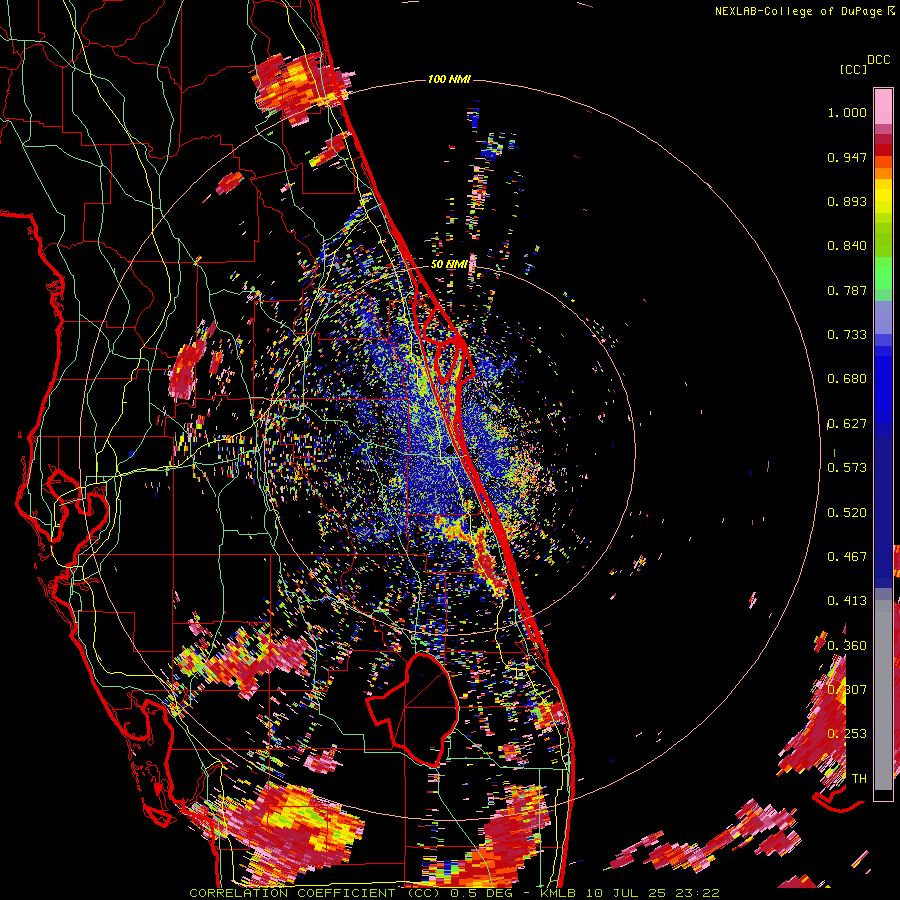Select the 0.573 scale value
Image resolution: width=900 pixels, height=900 pixels.
coord(847,468)
